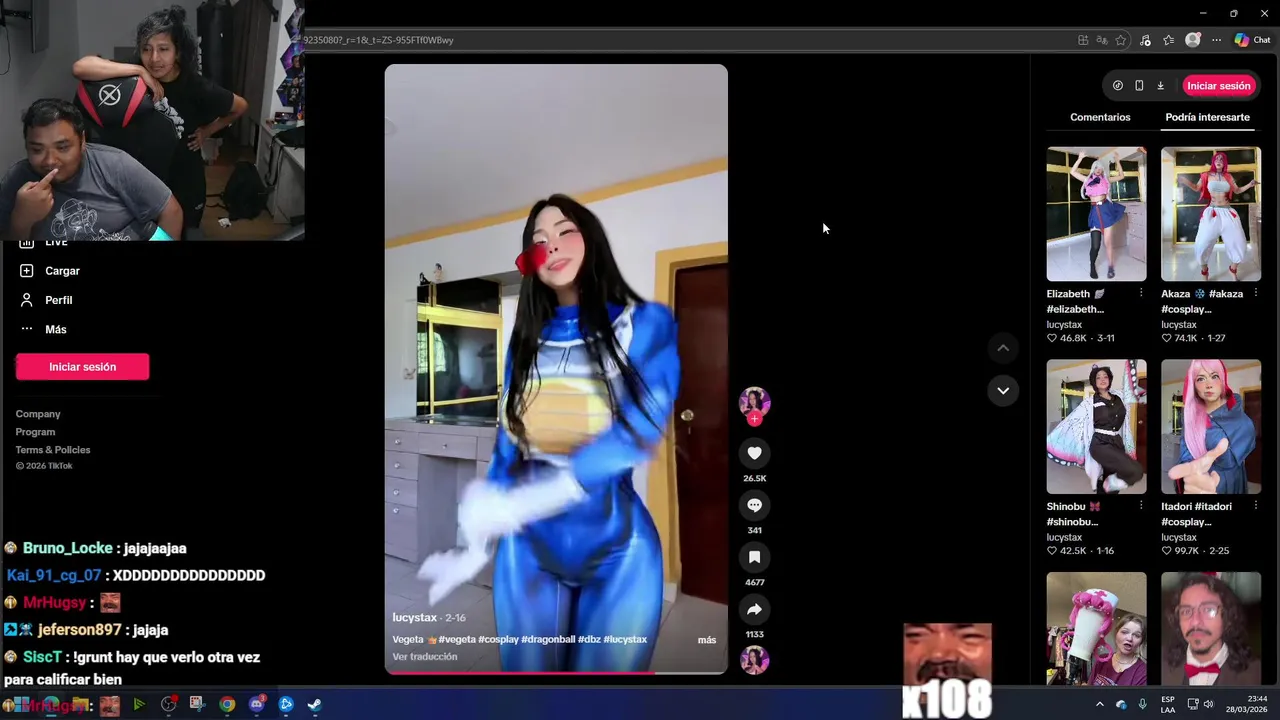Expand the video caption with más

pos(706,640)
